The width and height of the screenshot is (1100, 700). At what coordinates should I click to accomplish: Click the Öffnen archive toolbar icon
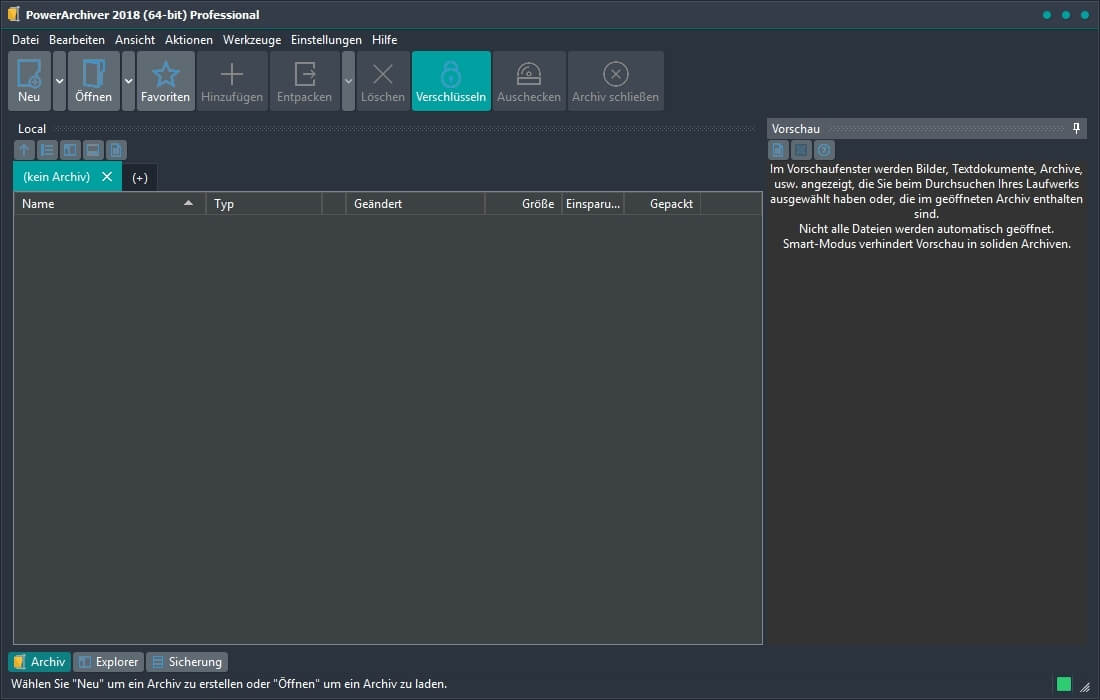(x=93, y=75)
